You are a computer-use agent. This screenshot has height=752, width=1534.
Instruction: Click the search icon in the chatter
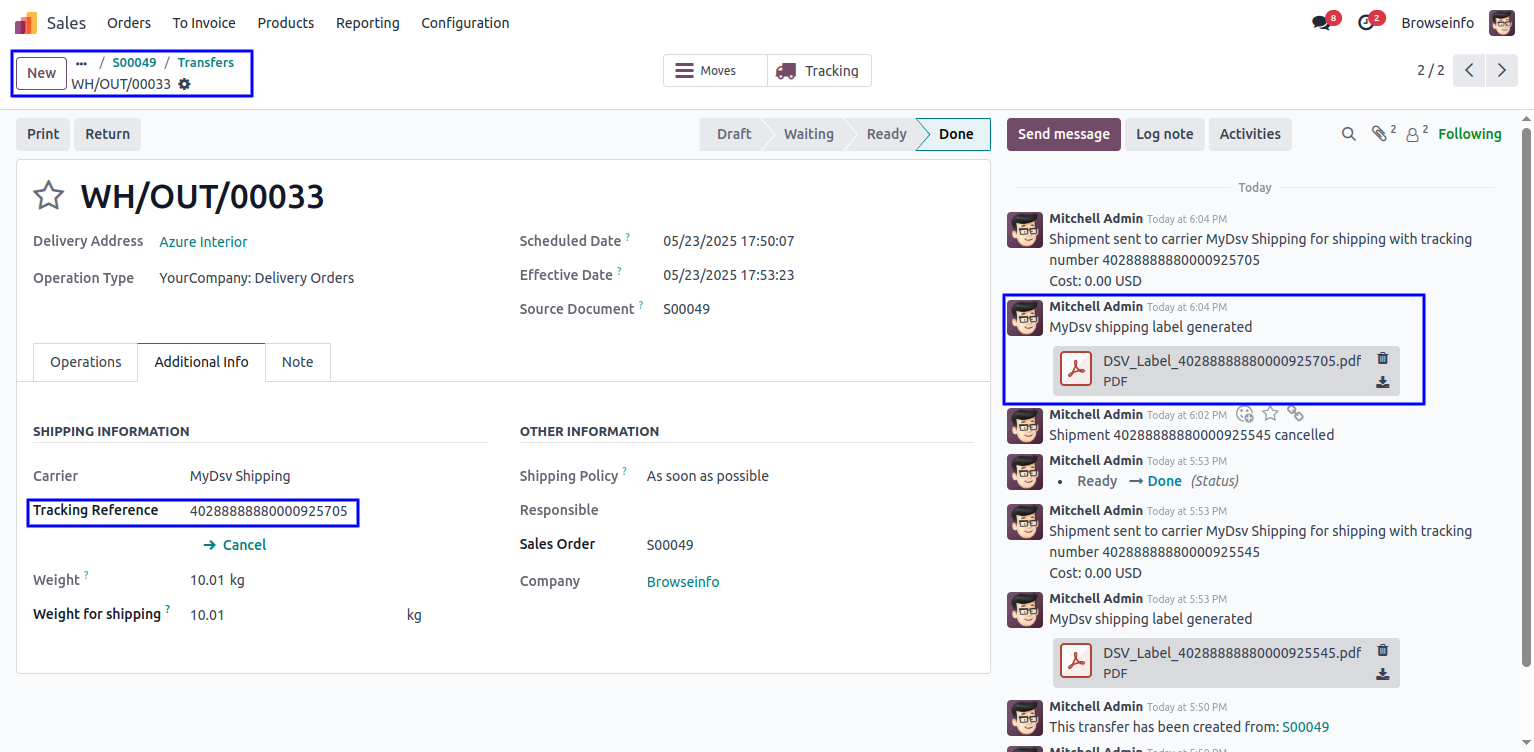point(1348,134)
